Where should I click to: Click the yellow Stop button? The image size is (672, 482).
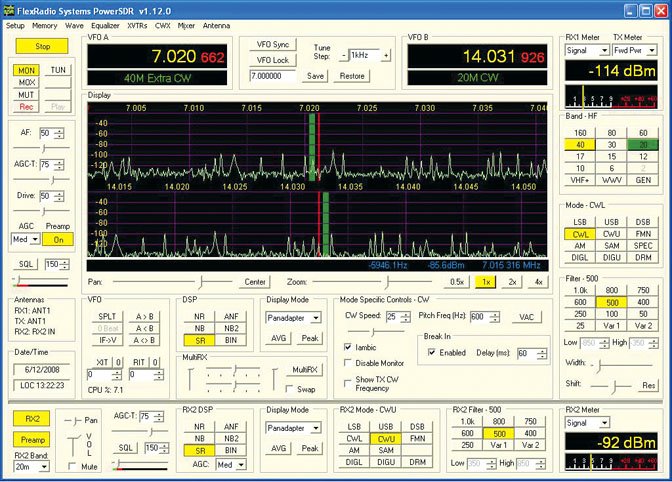42,46
